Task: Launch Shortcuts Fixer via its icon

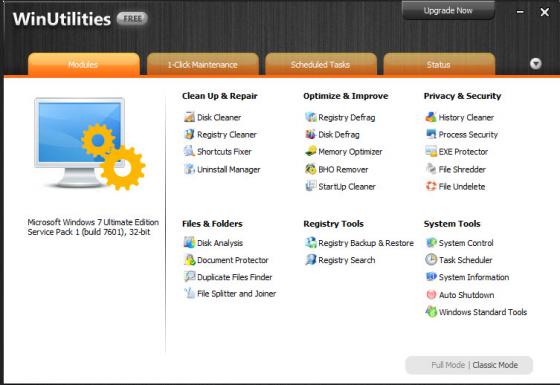Action: point(189,151)
